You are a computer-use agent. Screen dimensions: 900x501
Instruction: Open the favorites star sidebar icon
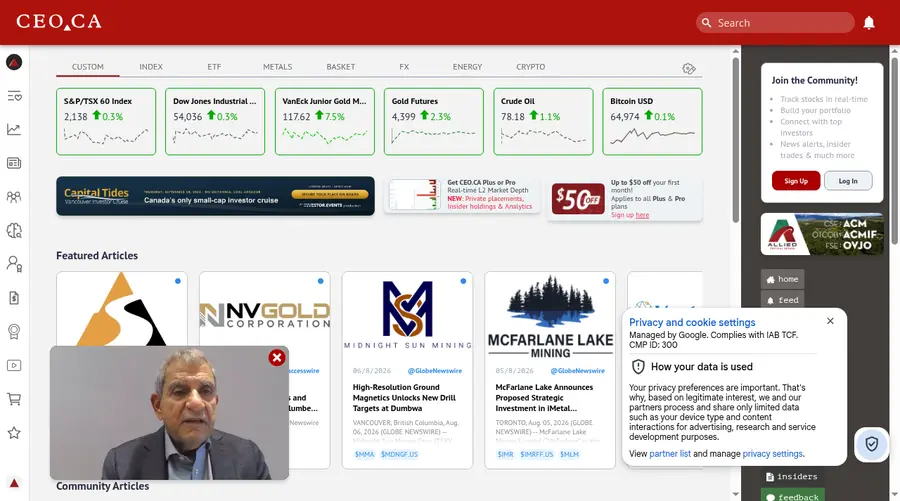pos(14,433)
